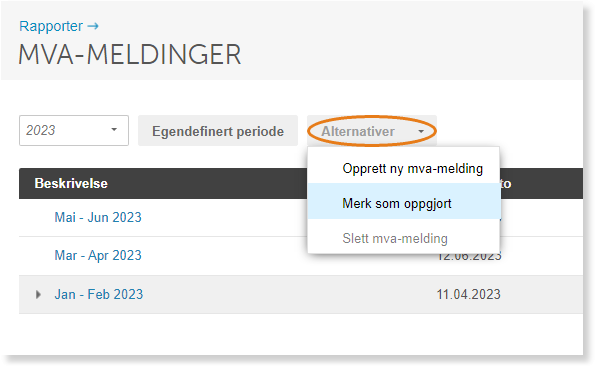Expand the Jan - Feb 2023 row triangle
596x368 pixels.
[38, 294]
